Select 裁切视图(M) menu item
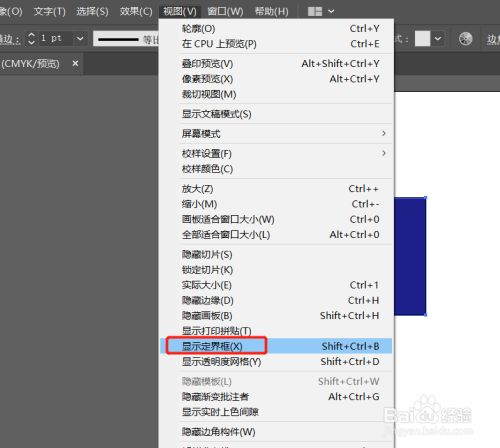 pos(276,94)
